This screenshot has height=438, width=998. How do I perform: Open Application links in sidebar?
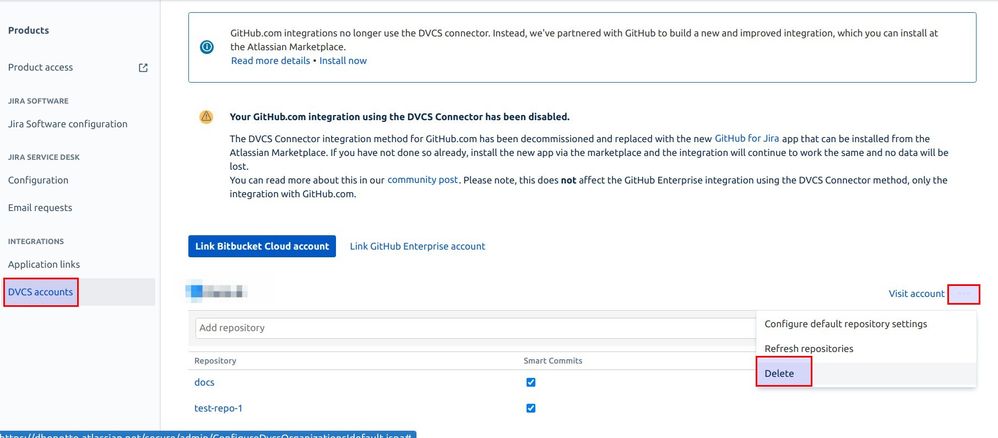point(44,264)
